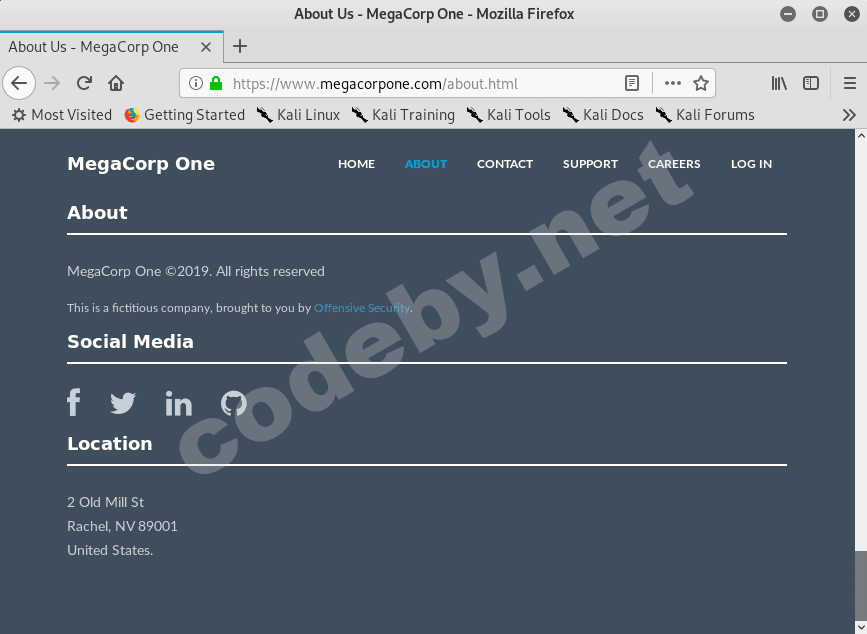Go back to the previous page
Viewport: 867px width, 634px height.
coord(19,83)
